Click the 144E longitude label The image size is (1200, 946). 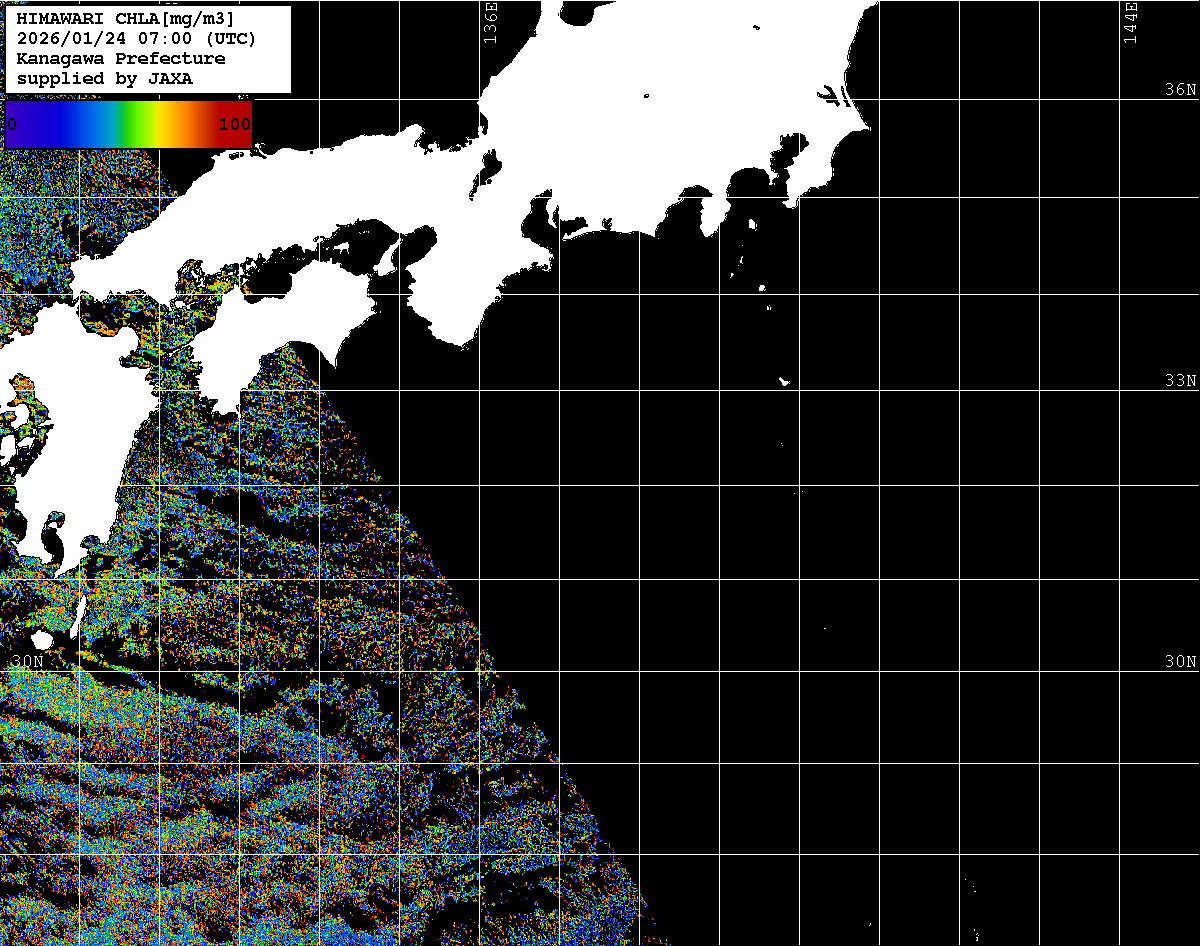coord(1130,22)
